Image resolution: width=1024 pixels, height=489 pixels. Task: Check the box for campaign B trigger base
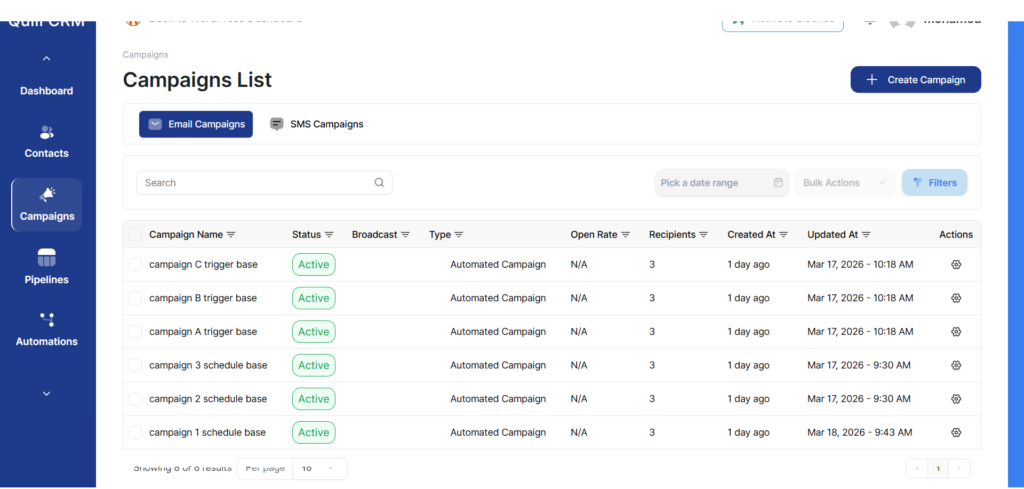(135, 298)
